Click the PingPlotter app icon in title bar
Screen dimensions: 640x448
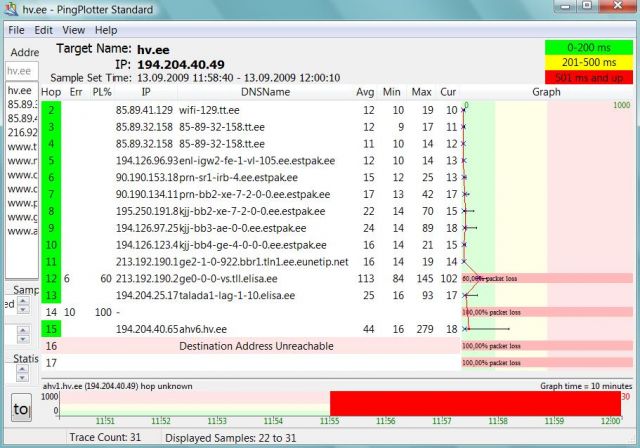(x=11, y=9)
